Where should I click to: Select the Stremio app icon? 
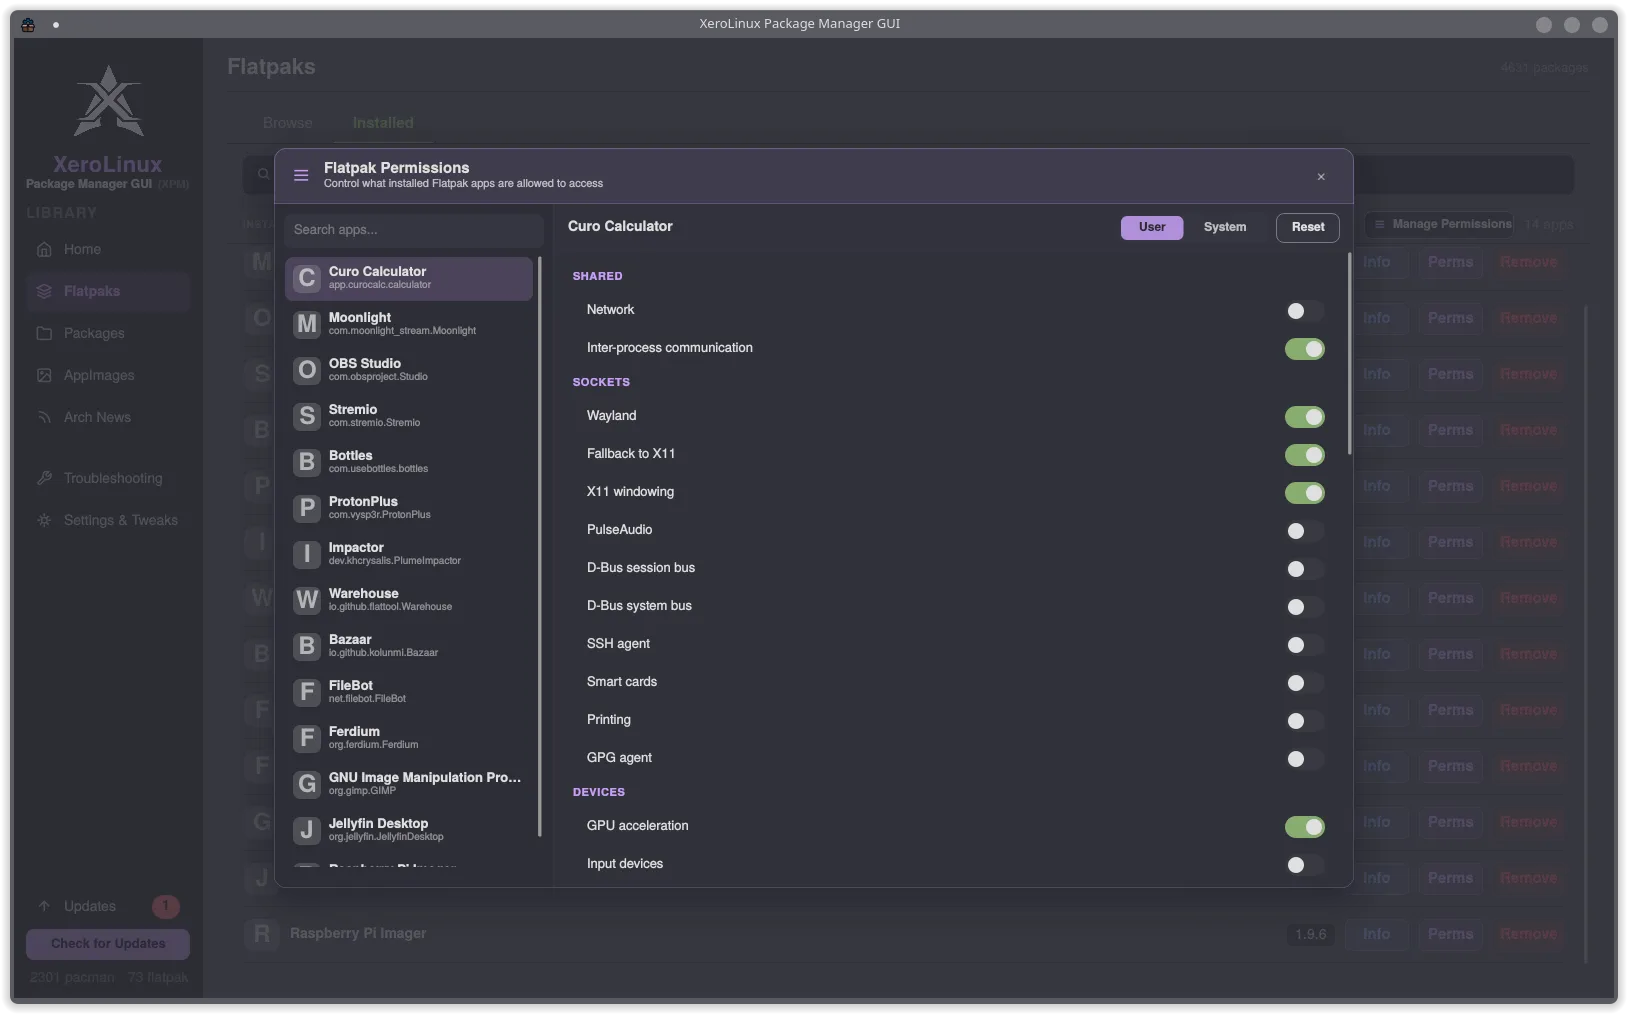(307, 416)
